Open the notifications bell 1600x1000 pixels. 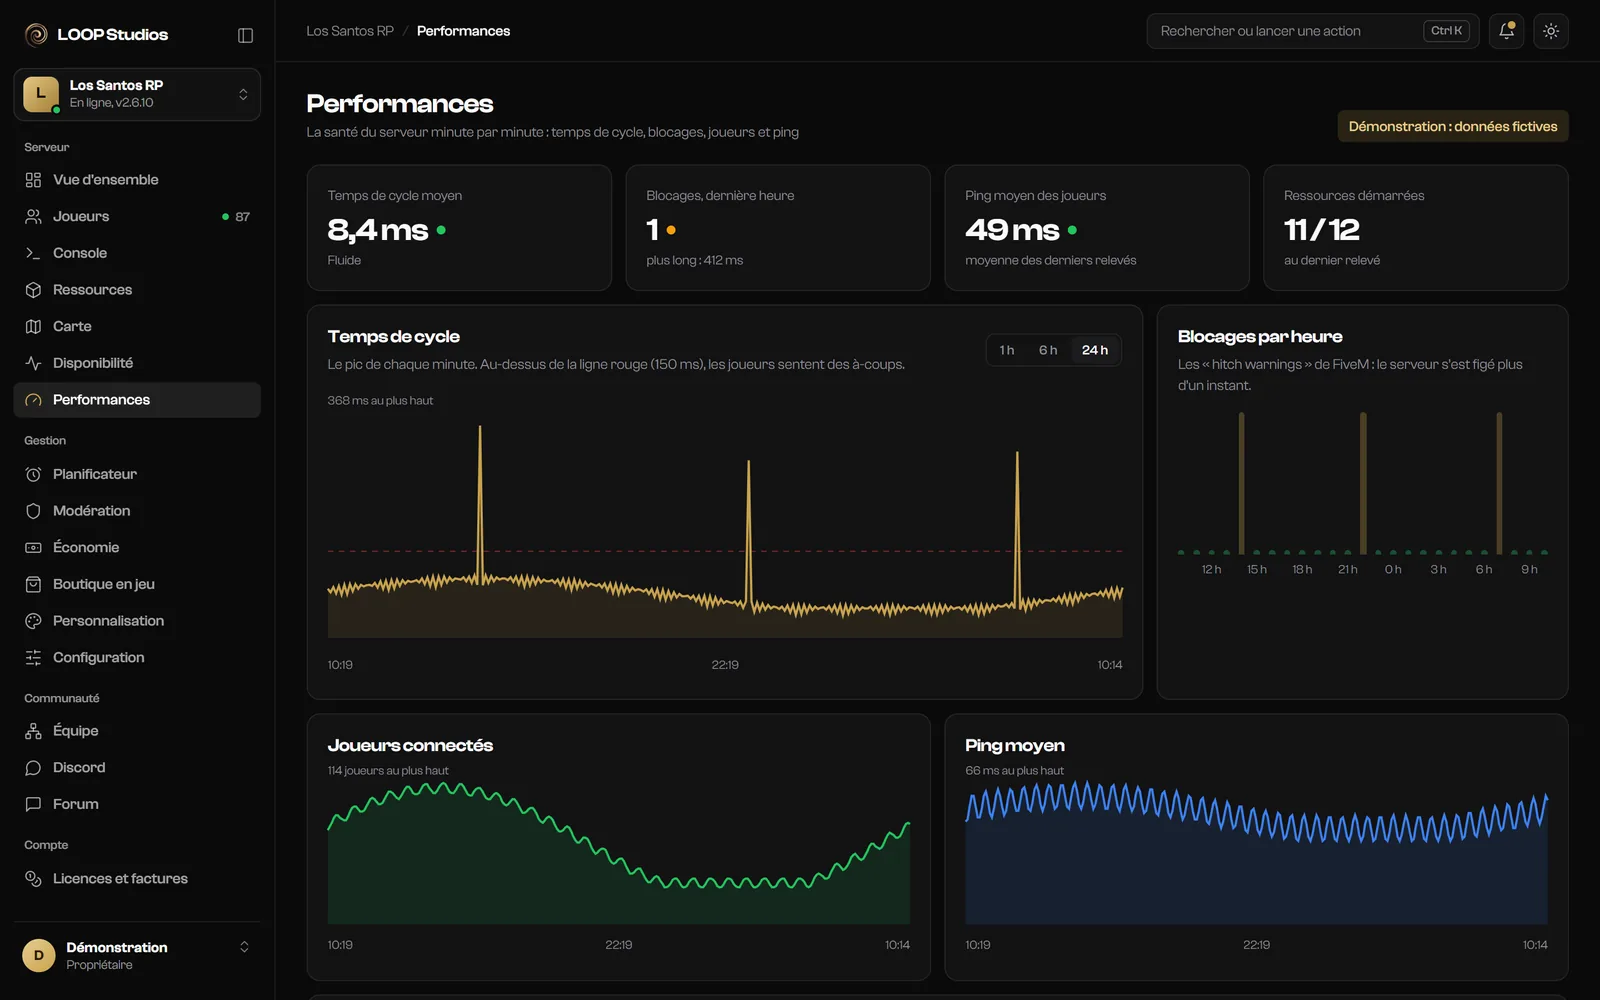(x=1506, y=31)
